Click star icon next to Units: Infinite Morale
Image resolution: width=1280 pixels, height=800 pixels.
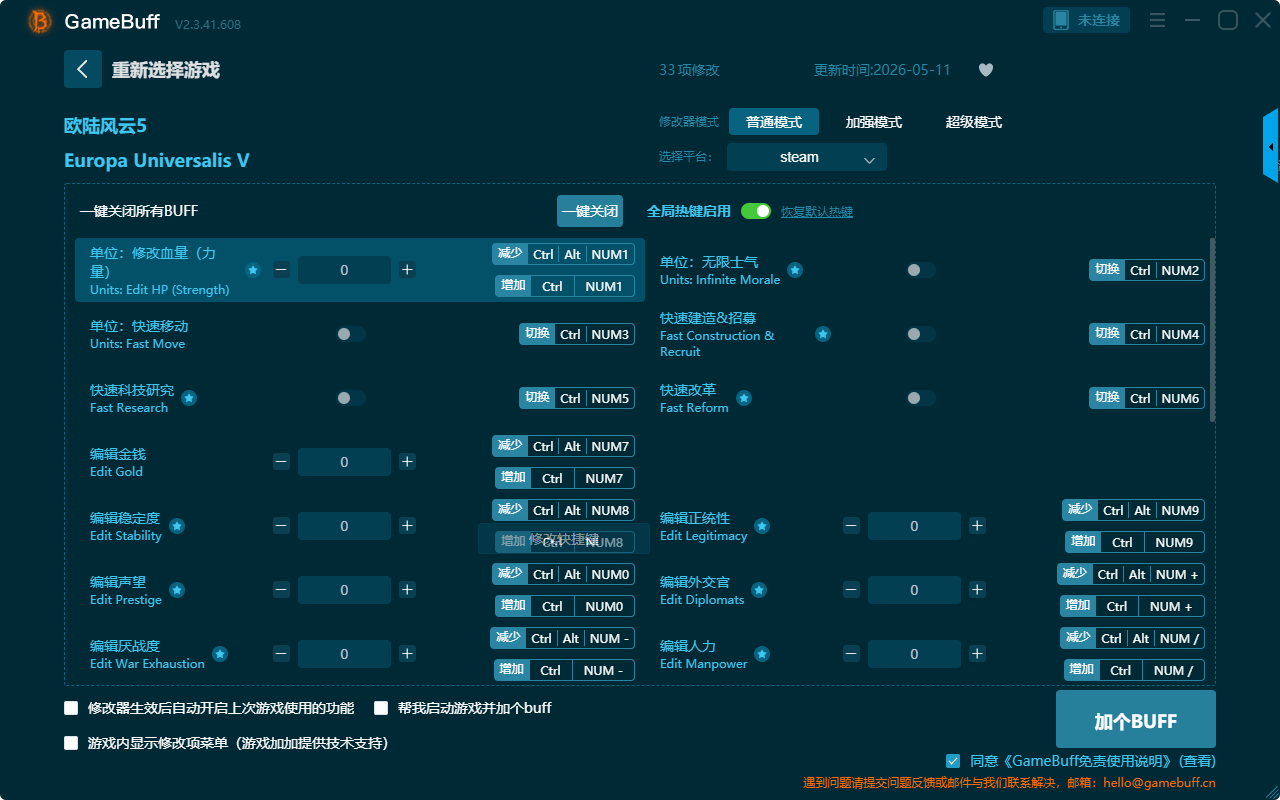(x=795, y=270)
